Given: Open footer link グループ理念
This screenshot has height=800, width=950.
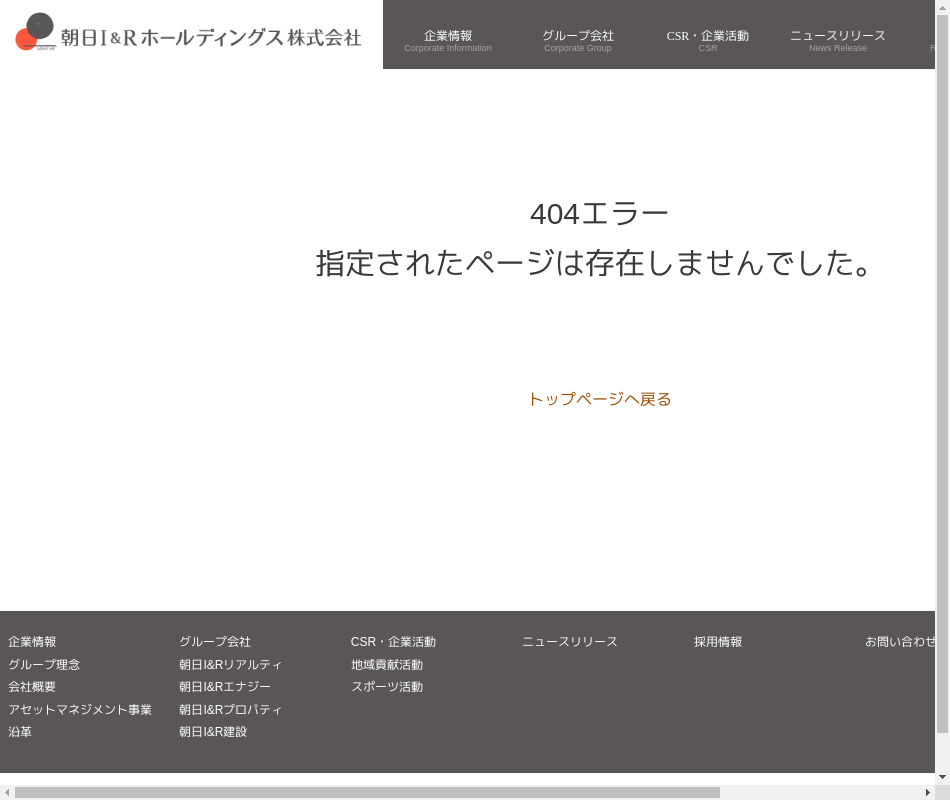Looking at the screenshot, I should [44, 665].
